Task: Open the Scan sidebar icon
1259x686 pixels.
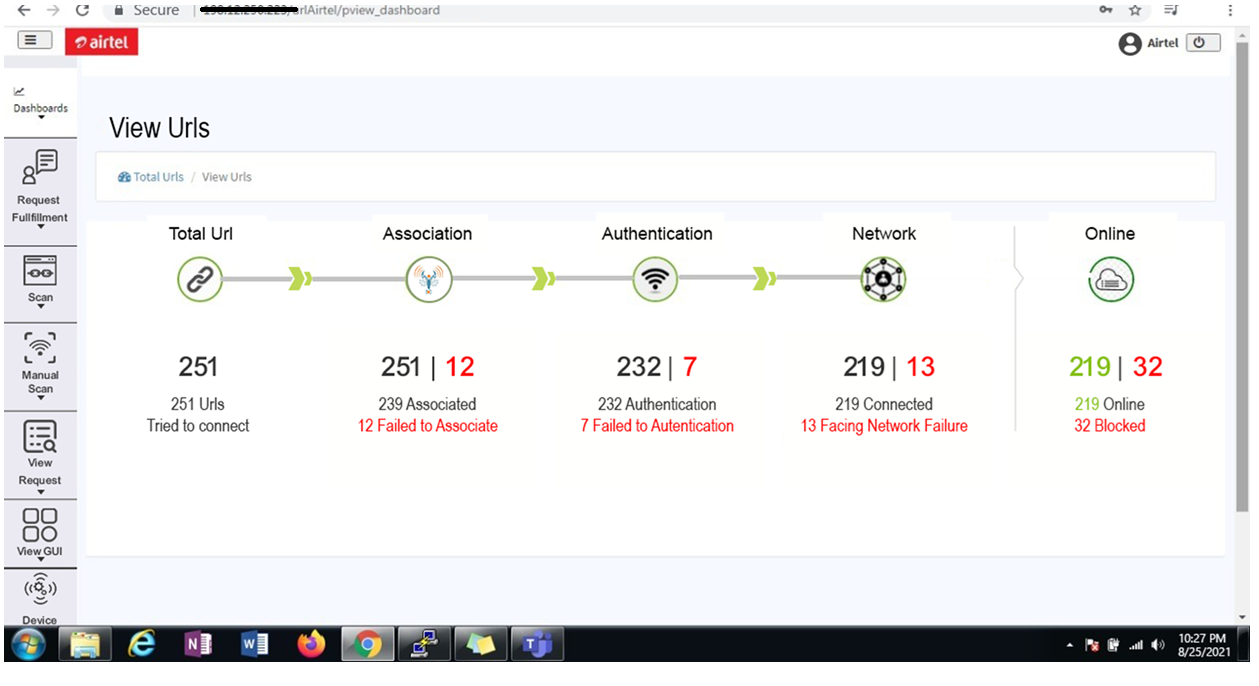Action: 40,272
